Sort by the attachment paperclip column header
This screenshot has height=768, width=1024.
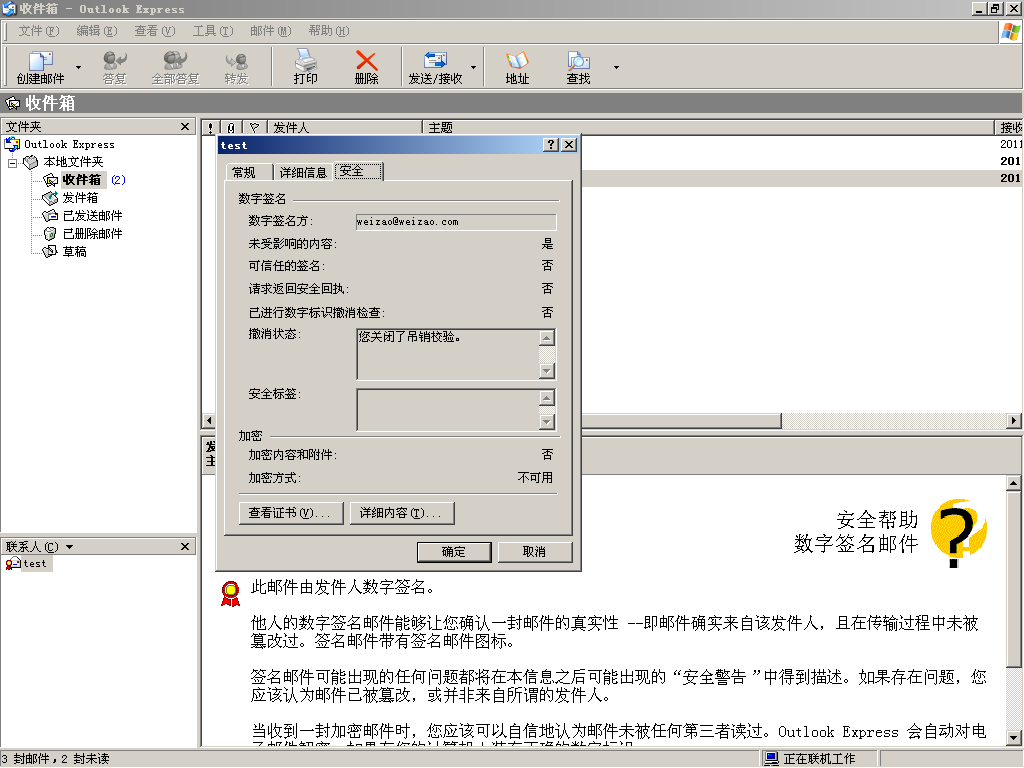click(x=231, y=128)
